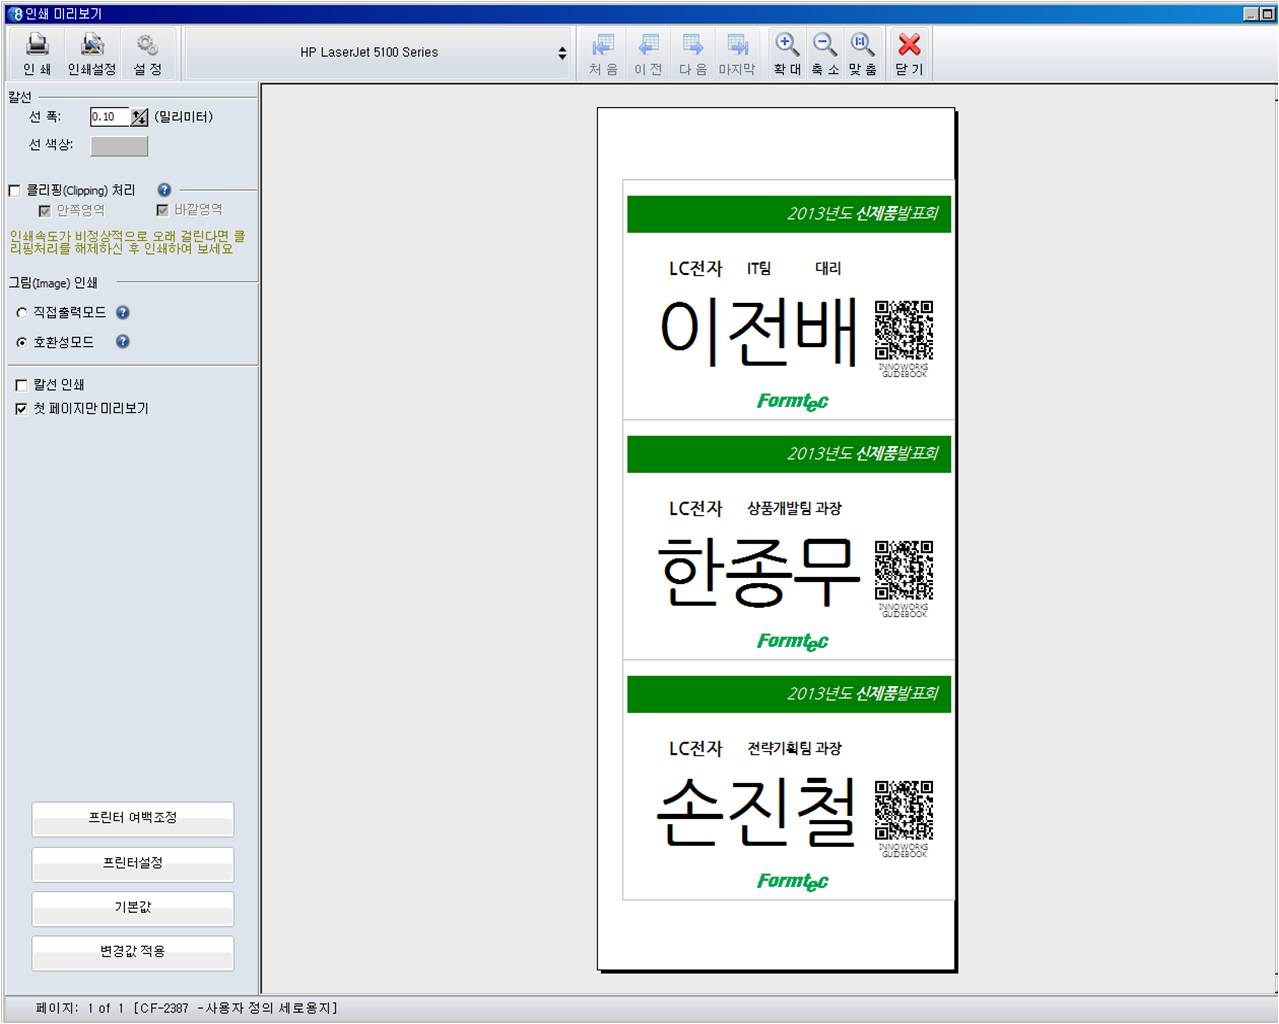Uncheck 첫 페이지만 미리보기 checkbox

21,409
